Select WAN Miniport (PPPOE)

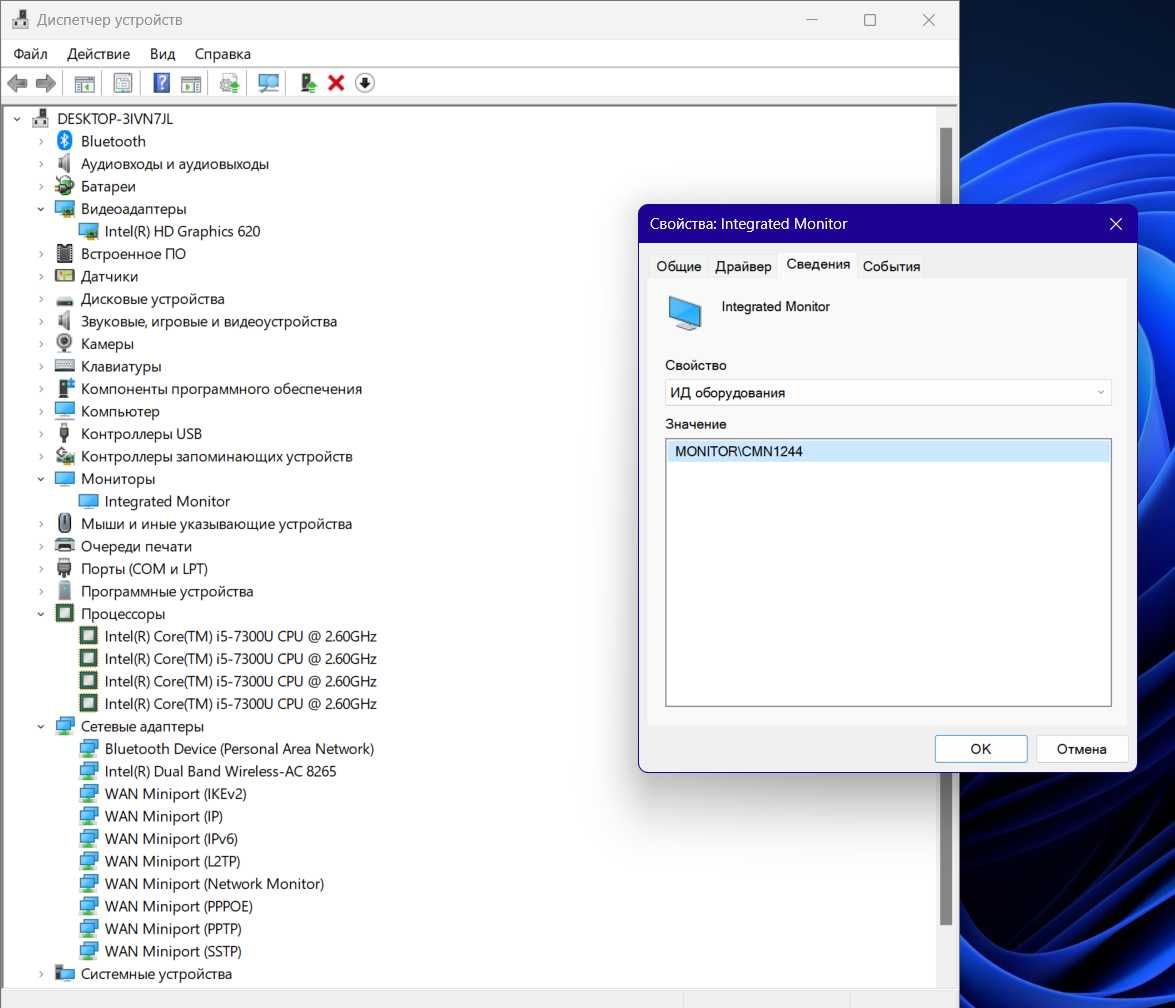pos(178,905)
